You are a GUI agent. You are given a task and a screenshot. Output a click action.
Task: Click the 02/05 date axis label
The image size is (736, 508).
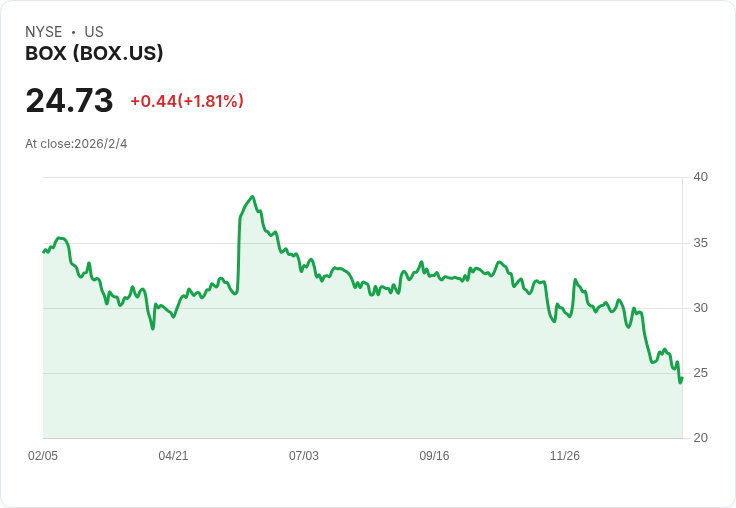pos(43,455)
